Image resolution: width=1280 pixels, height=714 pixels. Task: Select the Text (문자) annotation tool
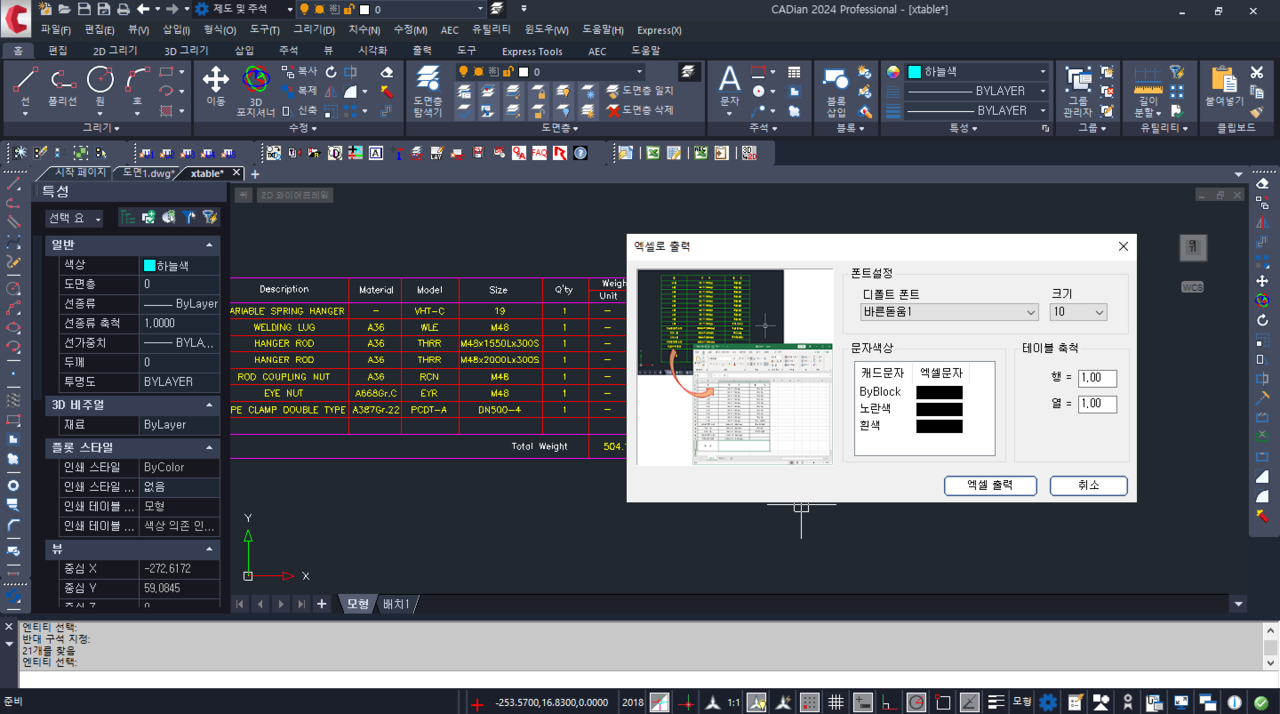[x=730, y=82]
